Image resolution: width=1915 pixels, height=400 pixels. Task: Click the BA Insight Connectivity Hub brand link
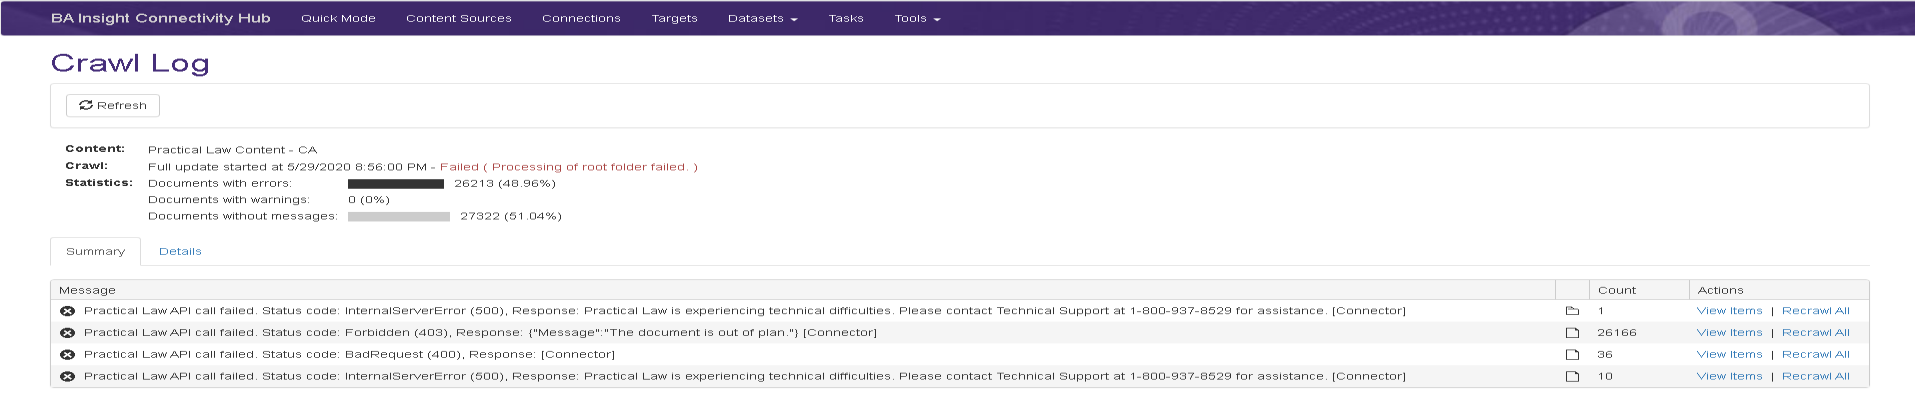[161, 18]
